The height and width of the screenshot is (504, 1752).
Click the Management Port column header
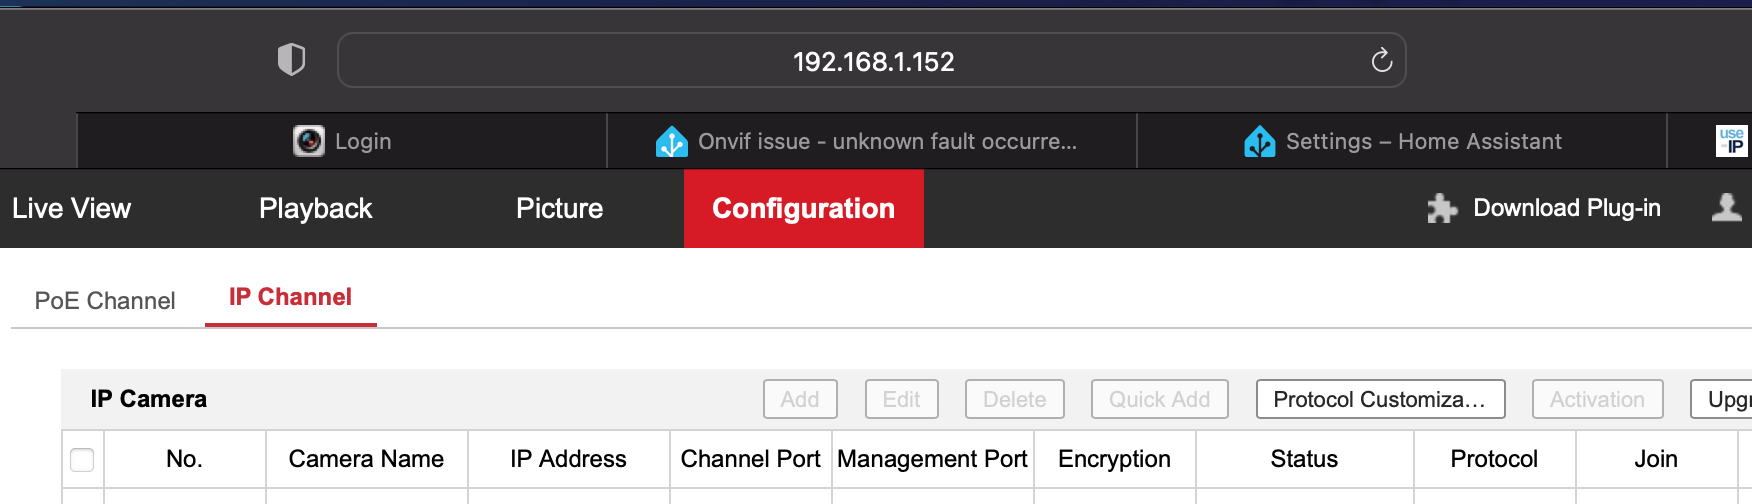point(933,459)
